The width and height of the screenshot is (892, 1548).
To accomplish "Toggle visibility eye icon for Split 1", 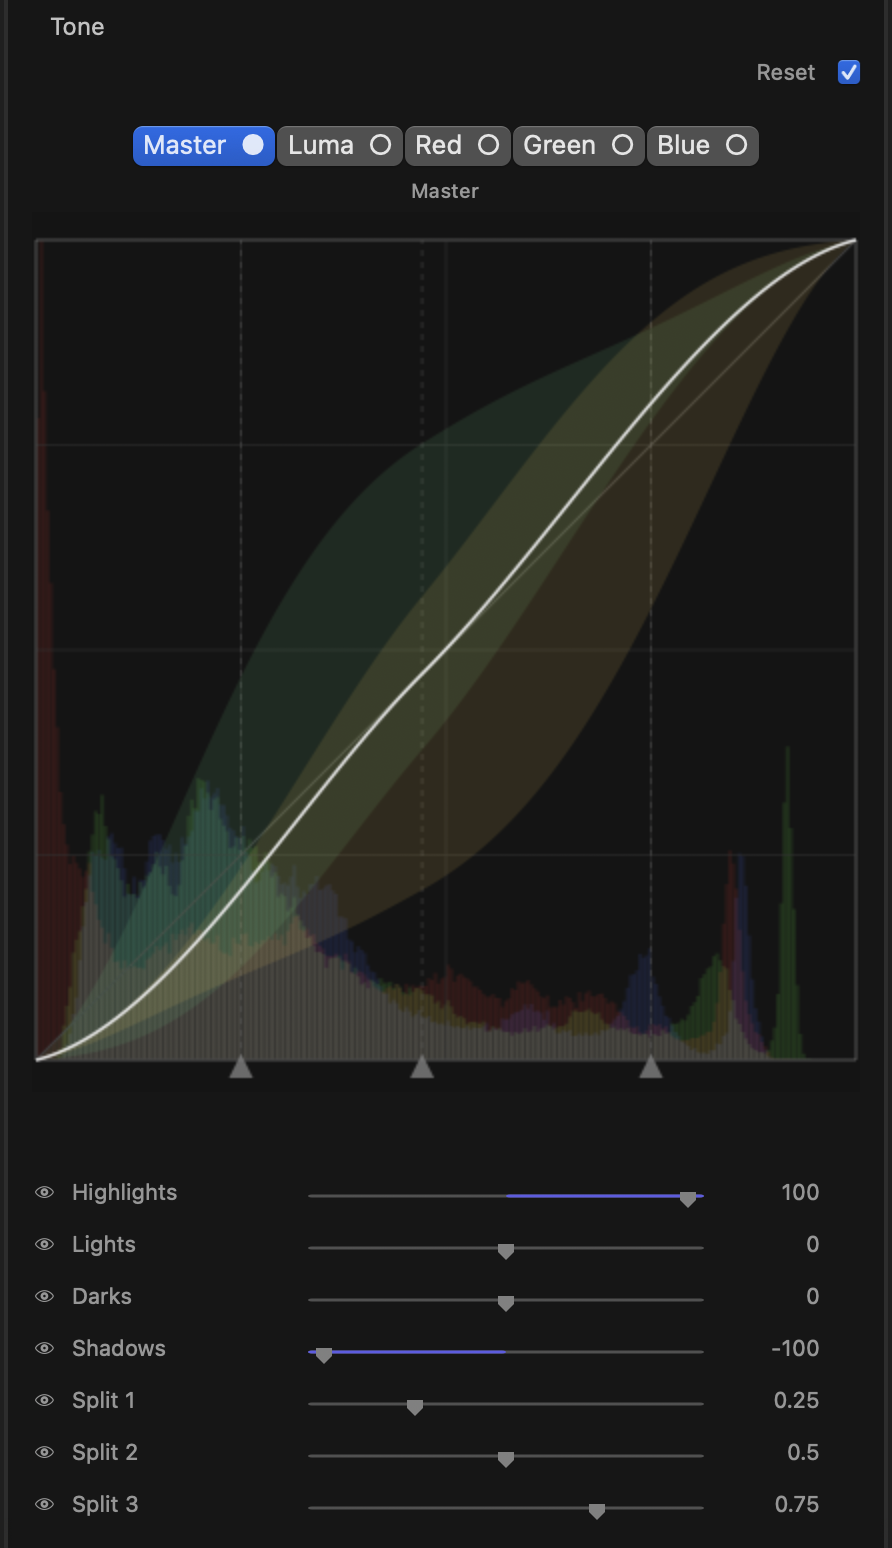I will click(44, 1400).
